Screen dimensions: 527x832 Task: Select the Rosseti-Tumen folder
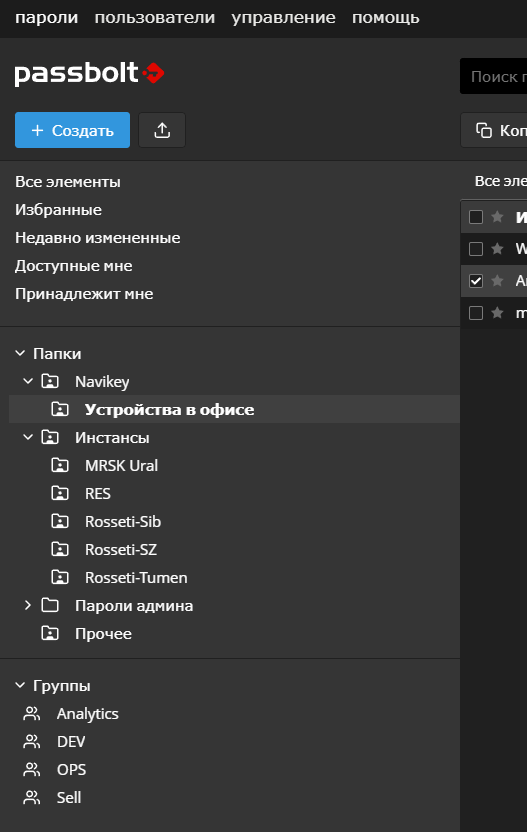point(136,577)
